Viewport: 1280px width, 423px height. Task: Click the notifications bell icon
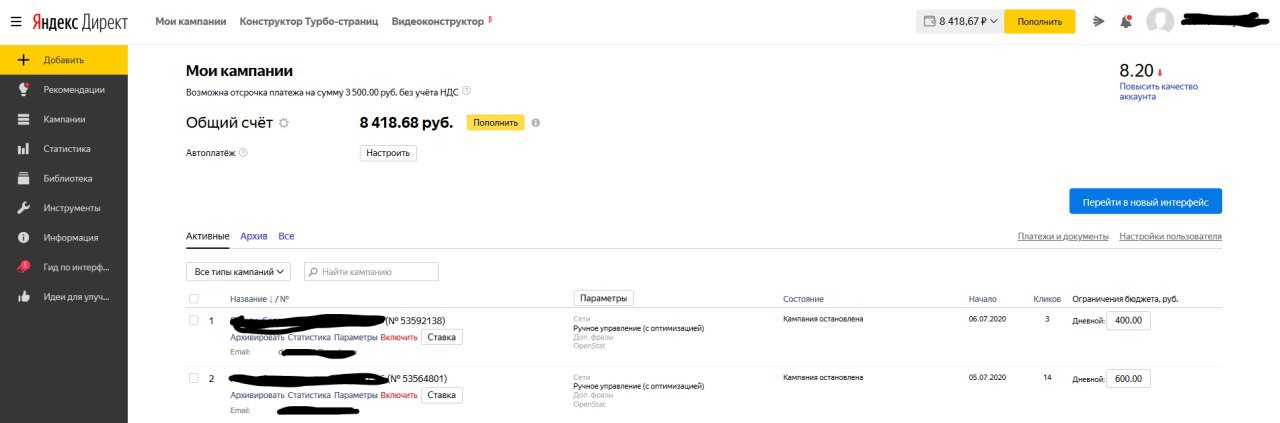[x=1126, y=21]
